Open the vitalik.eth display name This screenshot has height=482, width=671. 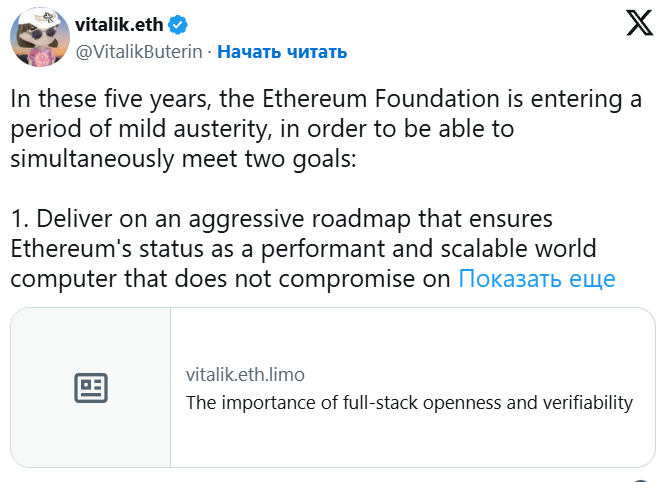(126, 24)
